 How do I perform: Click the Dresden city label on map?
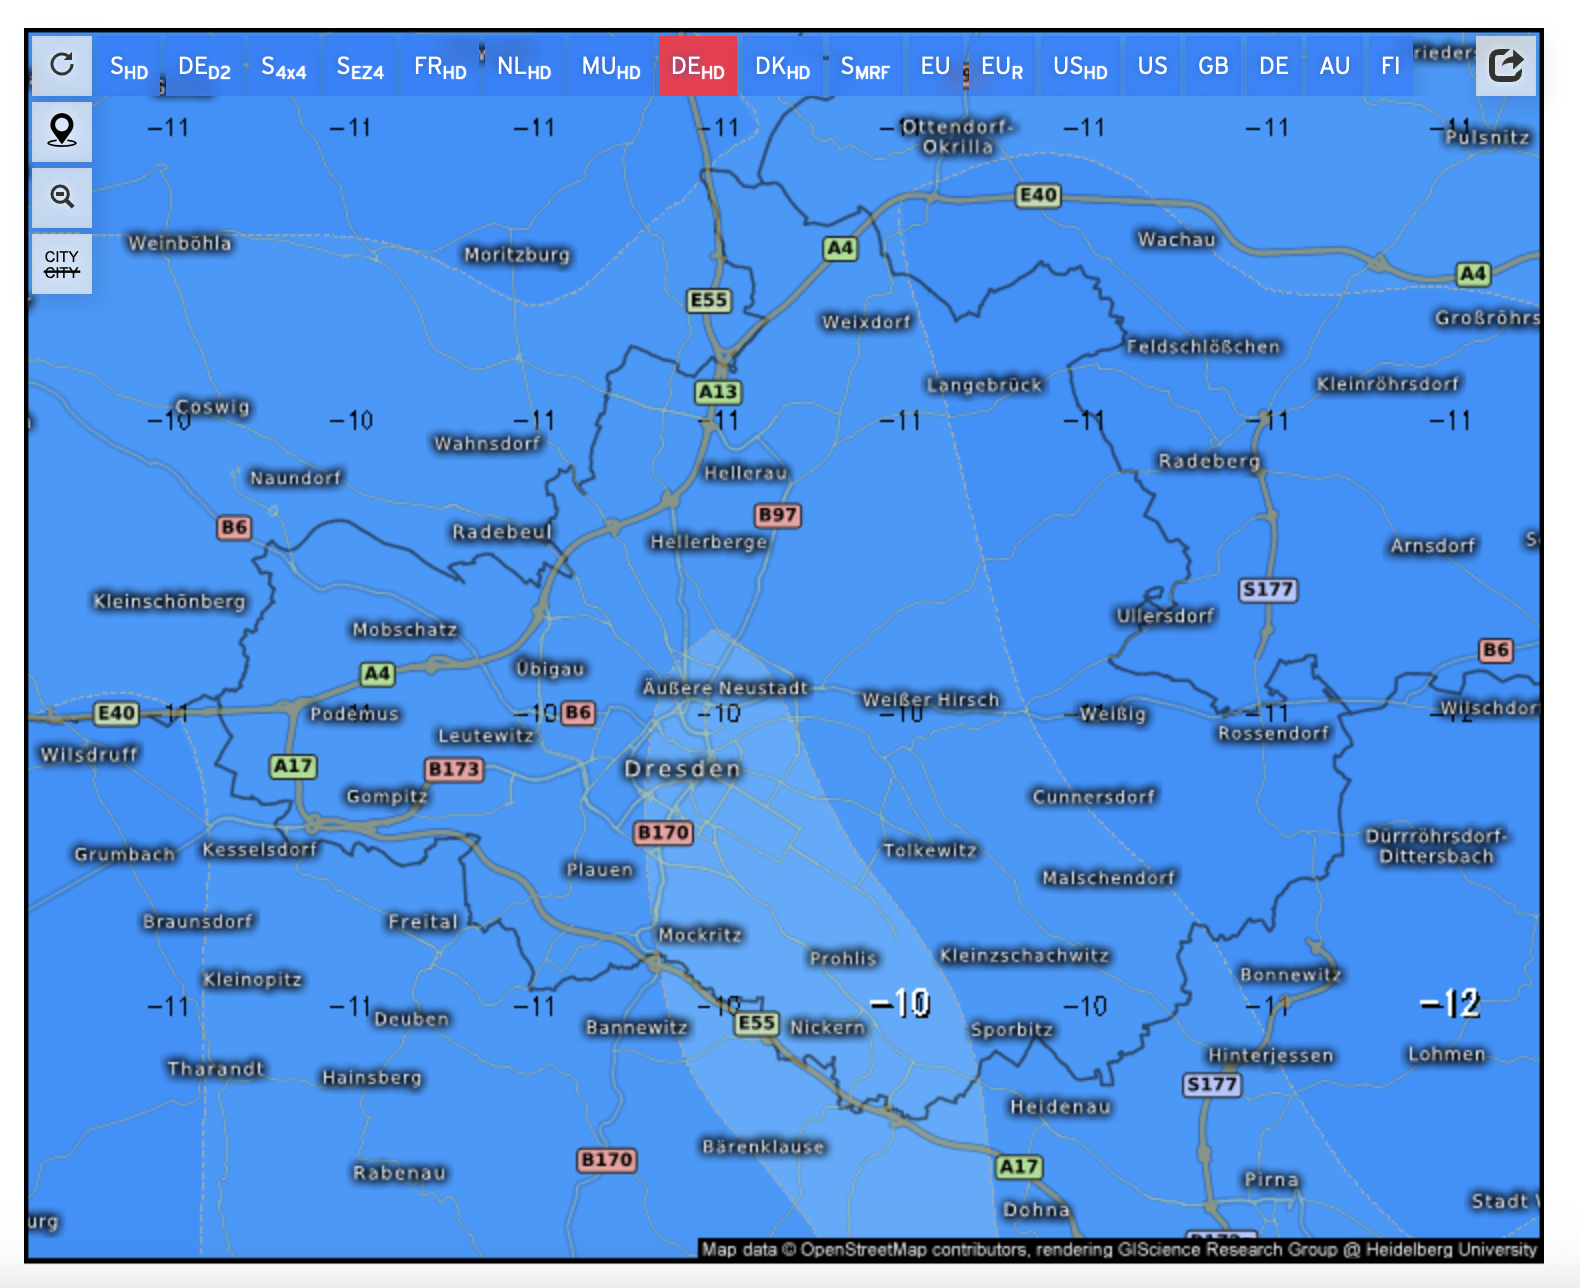(683, 769)
